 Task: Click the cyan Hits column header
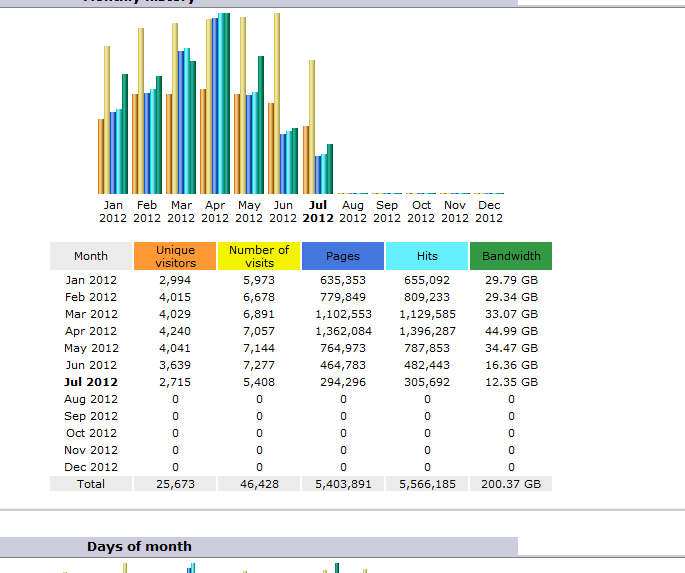click(x=427, y=256)
